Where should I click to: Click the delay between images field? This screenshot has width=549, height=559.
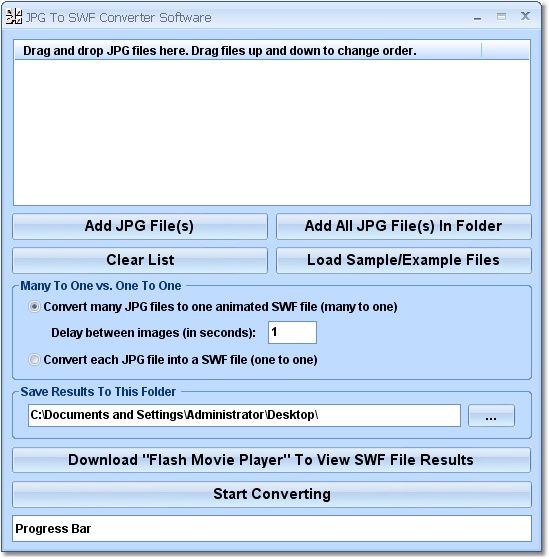[292, 332]
